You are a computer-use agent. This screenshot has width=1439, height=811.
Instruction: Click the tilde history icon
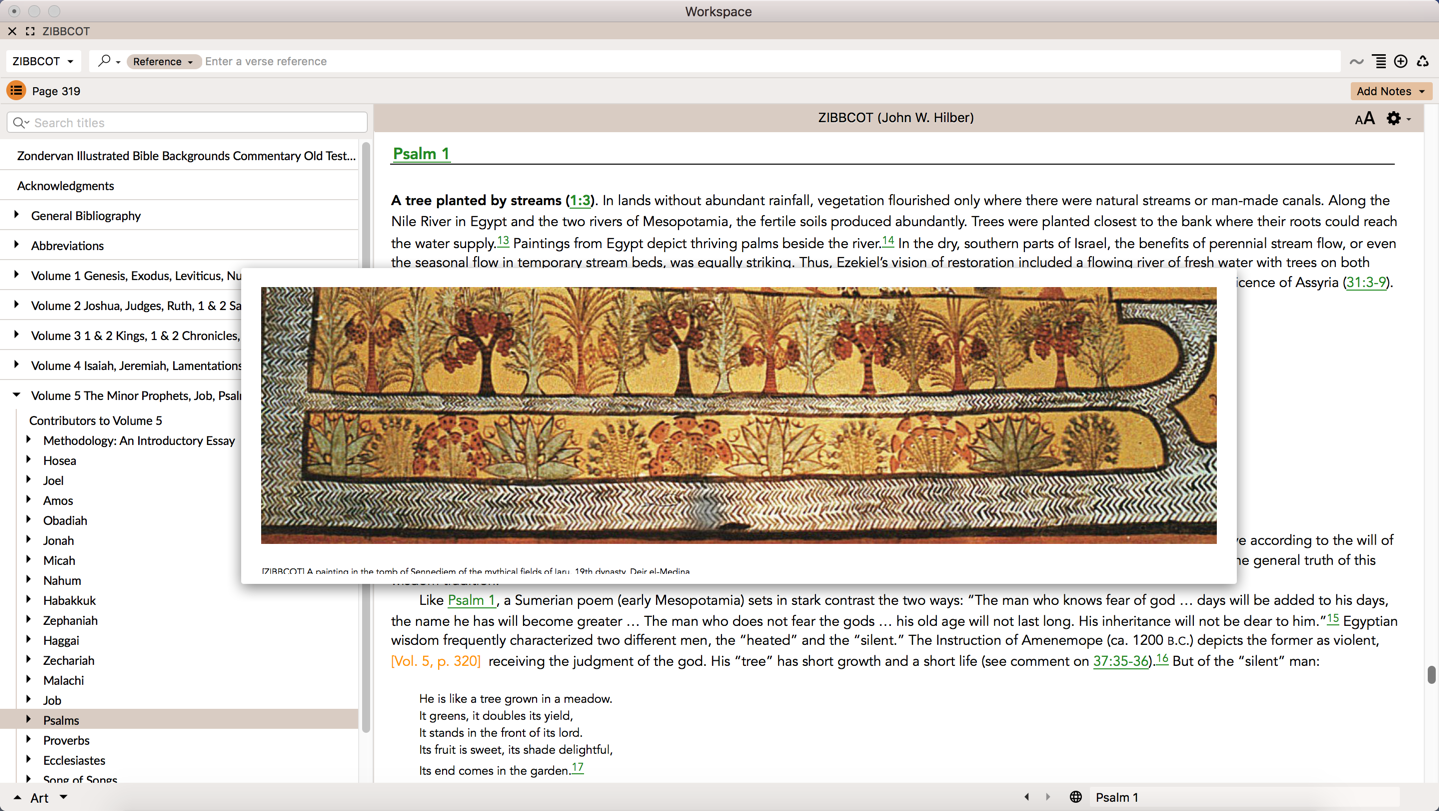click(x=1356, y=62)
